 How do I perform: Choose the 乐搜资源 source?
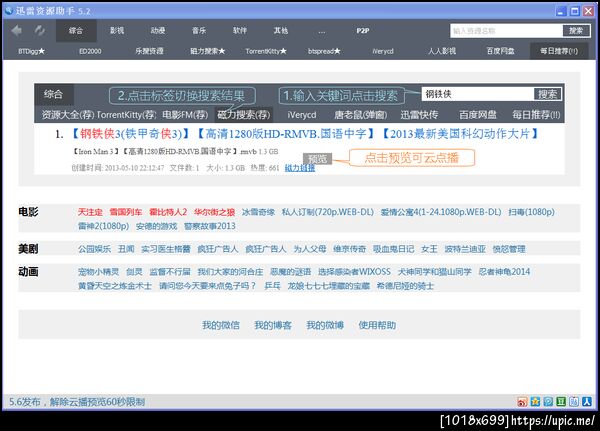149,51
